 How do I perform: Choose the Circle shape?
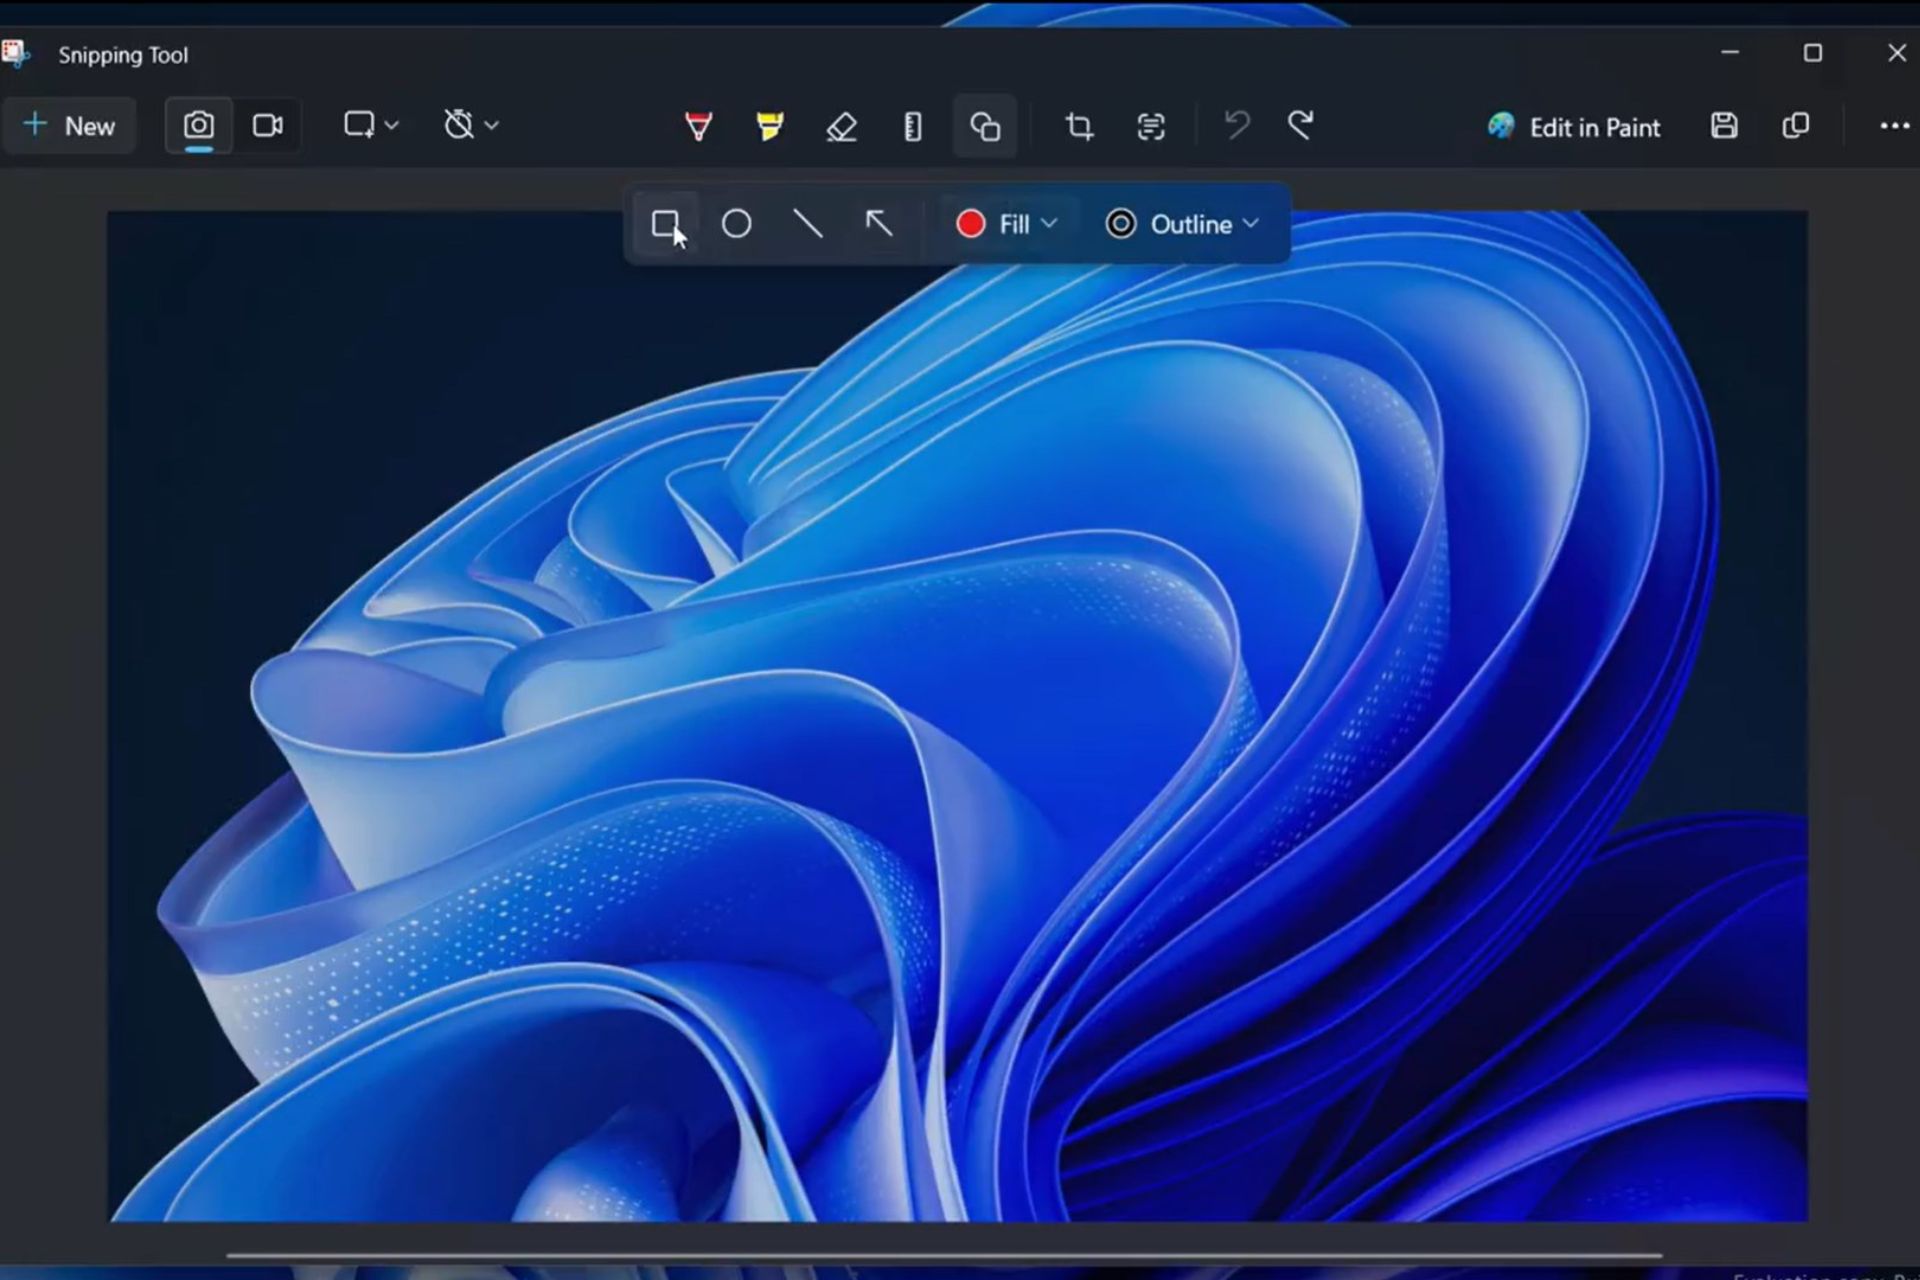[737, 224]
